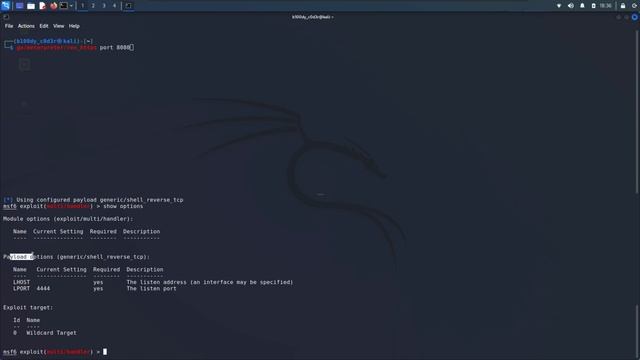Click the terminal window title text
The image size is (640, 360).
tap(313, 17)
